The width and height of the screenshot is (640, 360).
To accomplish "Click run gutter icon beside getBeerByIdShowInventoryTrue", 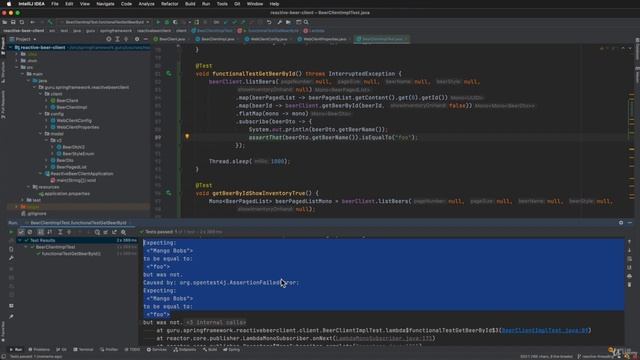I will pos(169,193).
